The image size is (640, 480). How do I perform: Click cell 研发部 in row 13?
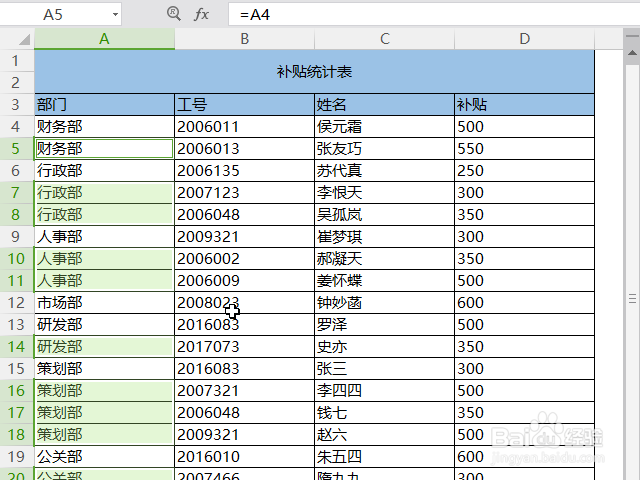(104, 325)
